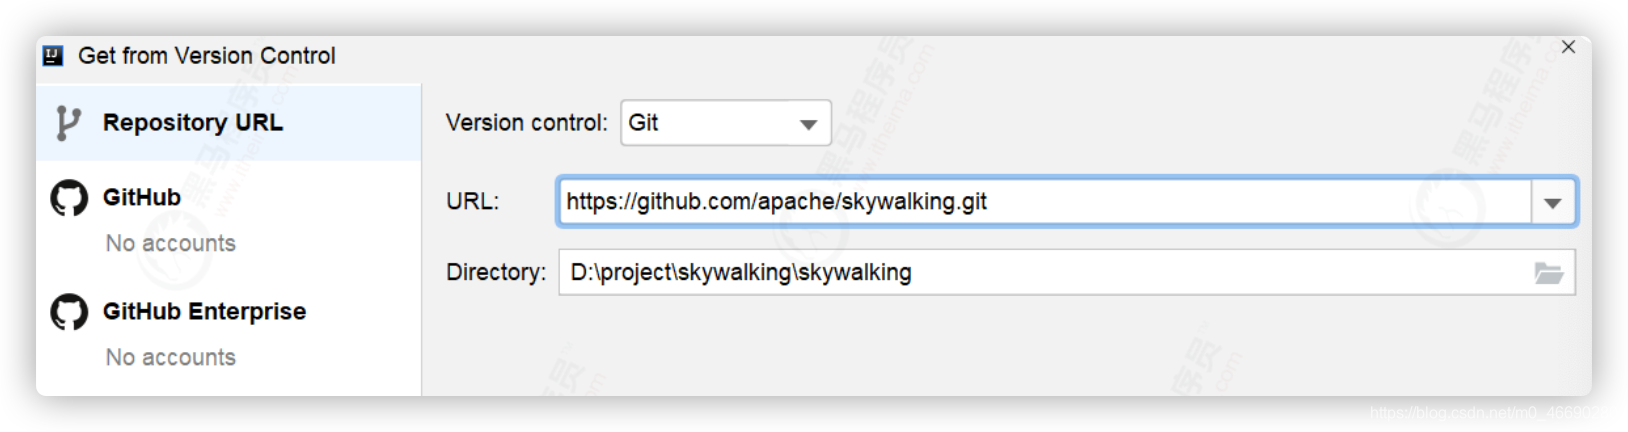Click the GitHub octocat icon

(x=69, y=198)
